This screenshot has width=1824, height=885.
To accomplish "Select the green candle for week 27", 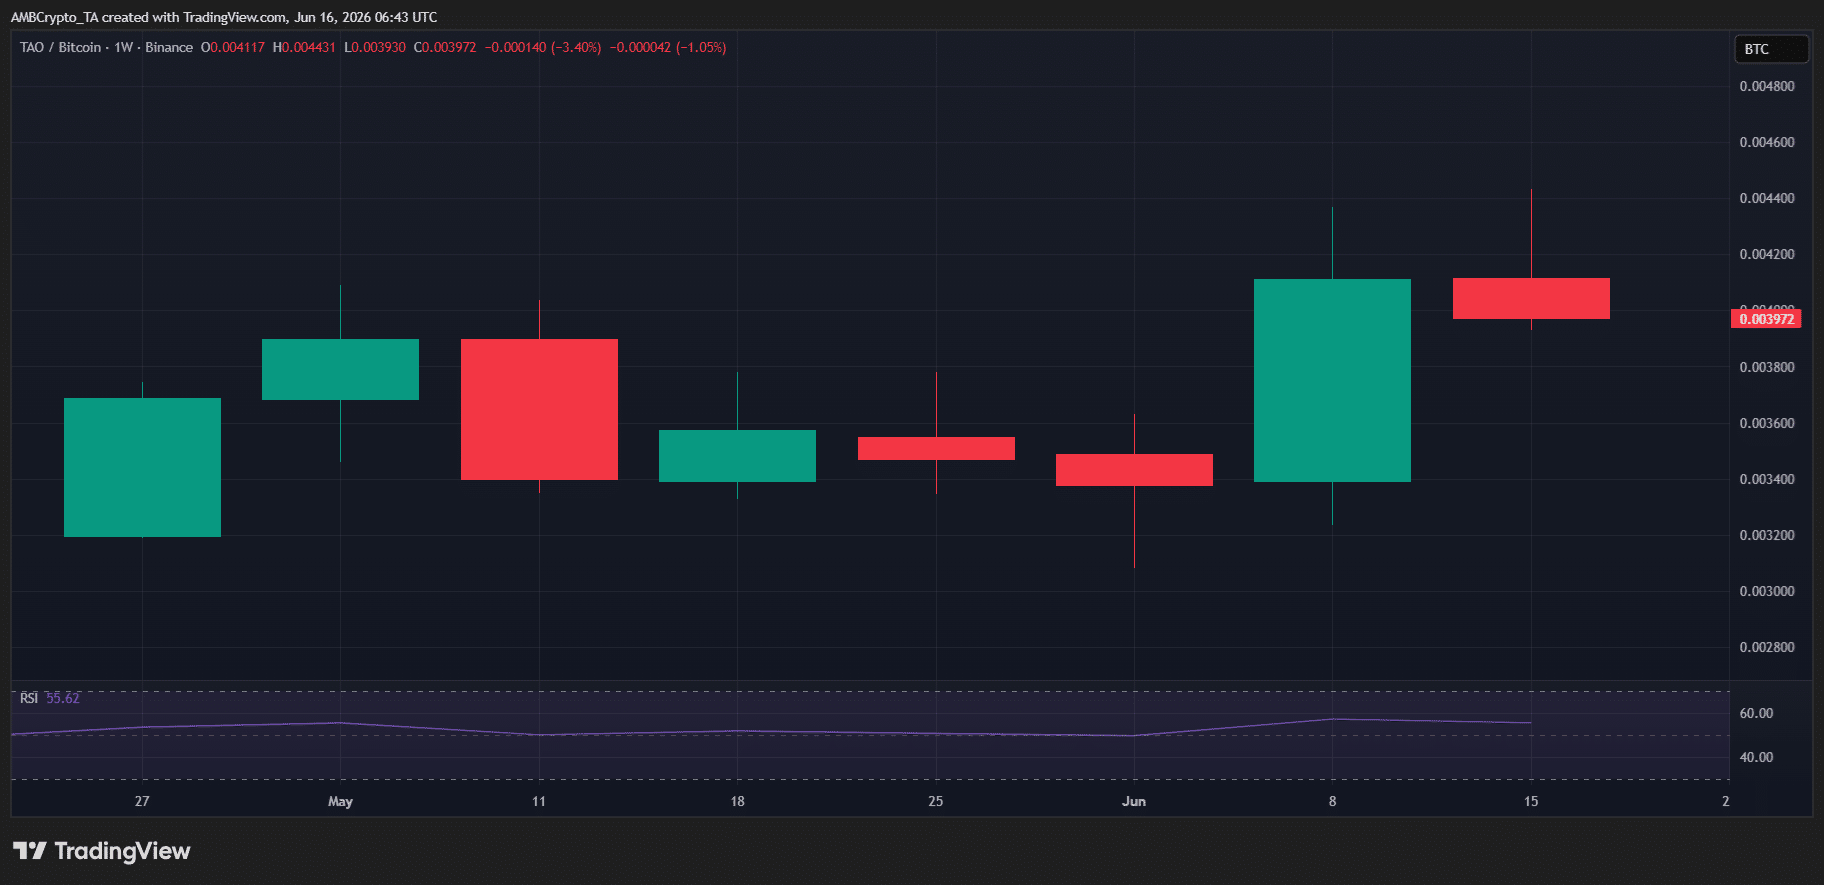I will tap(142, 467).
